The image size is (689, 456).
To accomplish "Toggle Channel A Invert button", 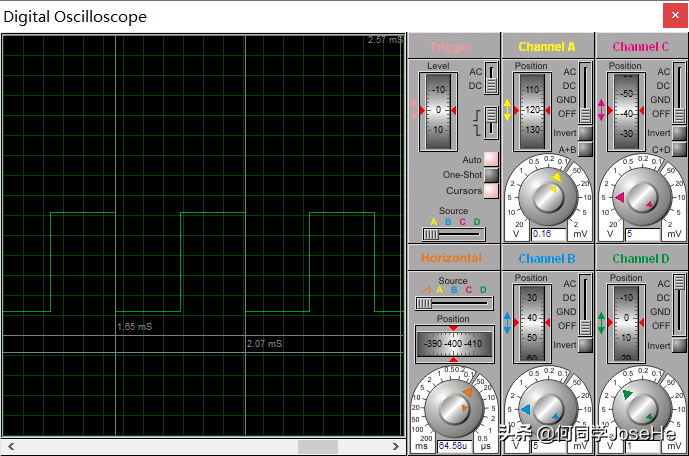I will coord(585,133).
